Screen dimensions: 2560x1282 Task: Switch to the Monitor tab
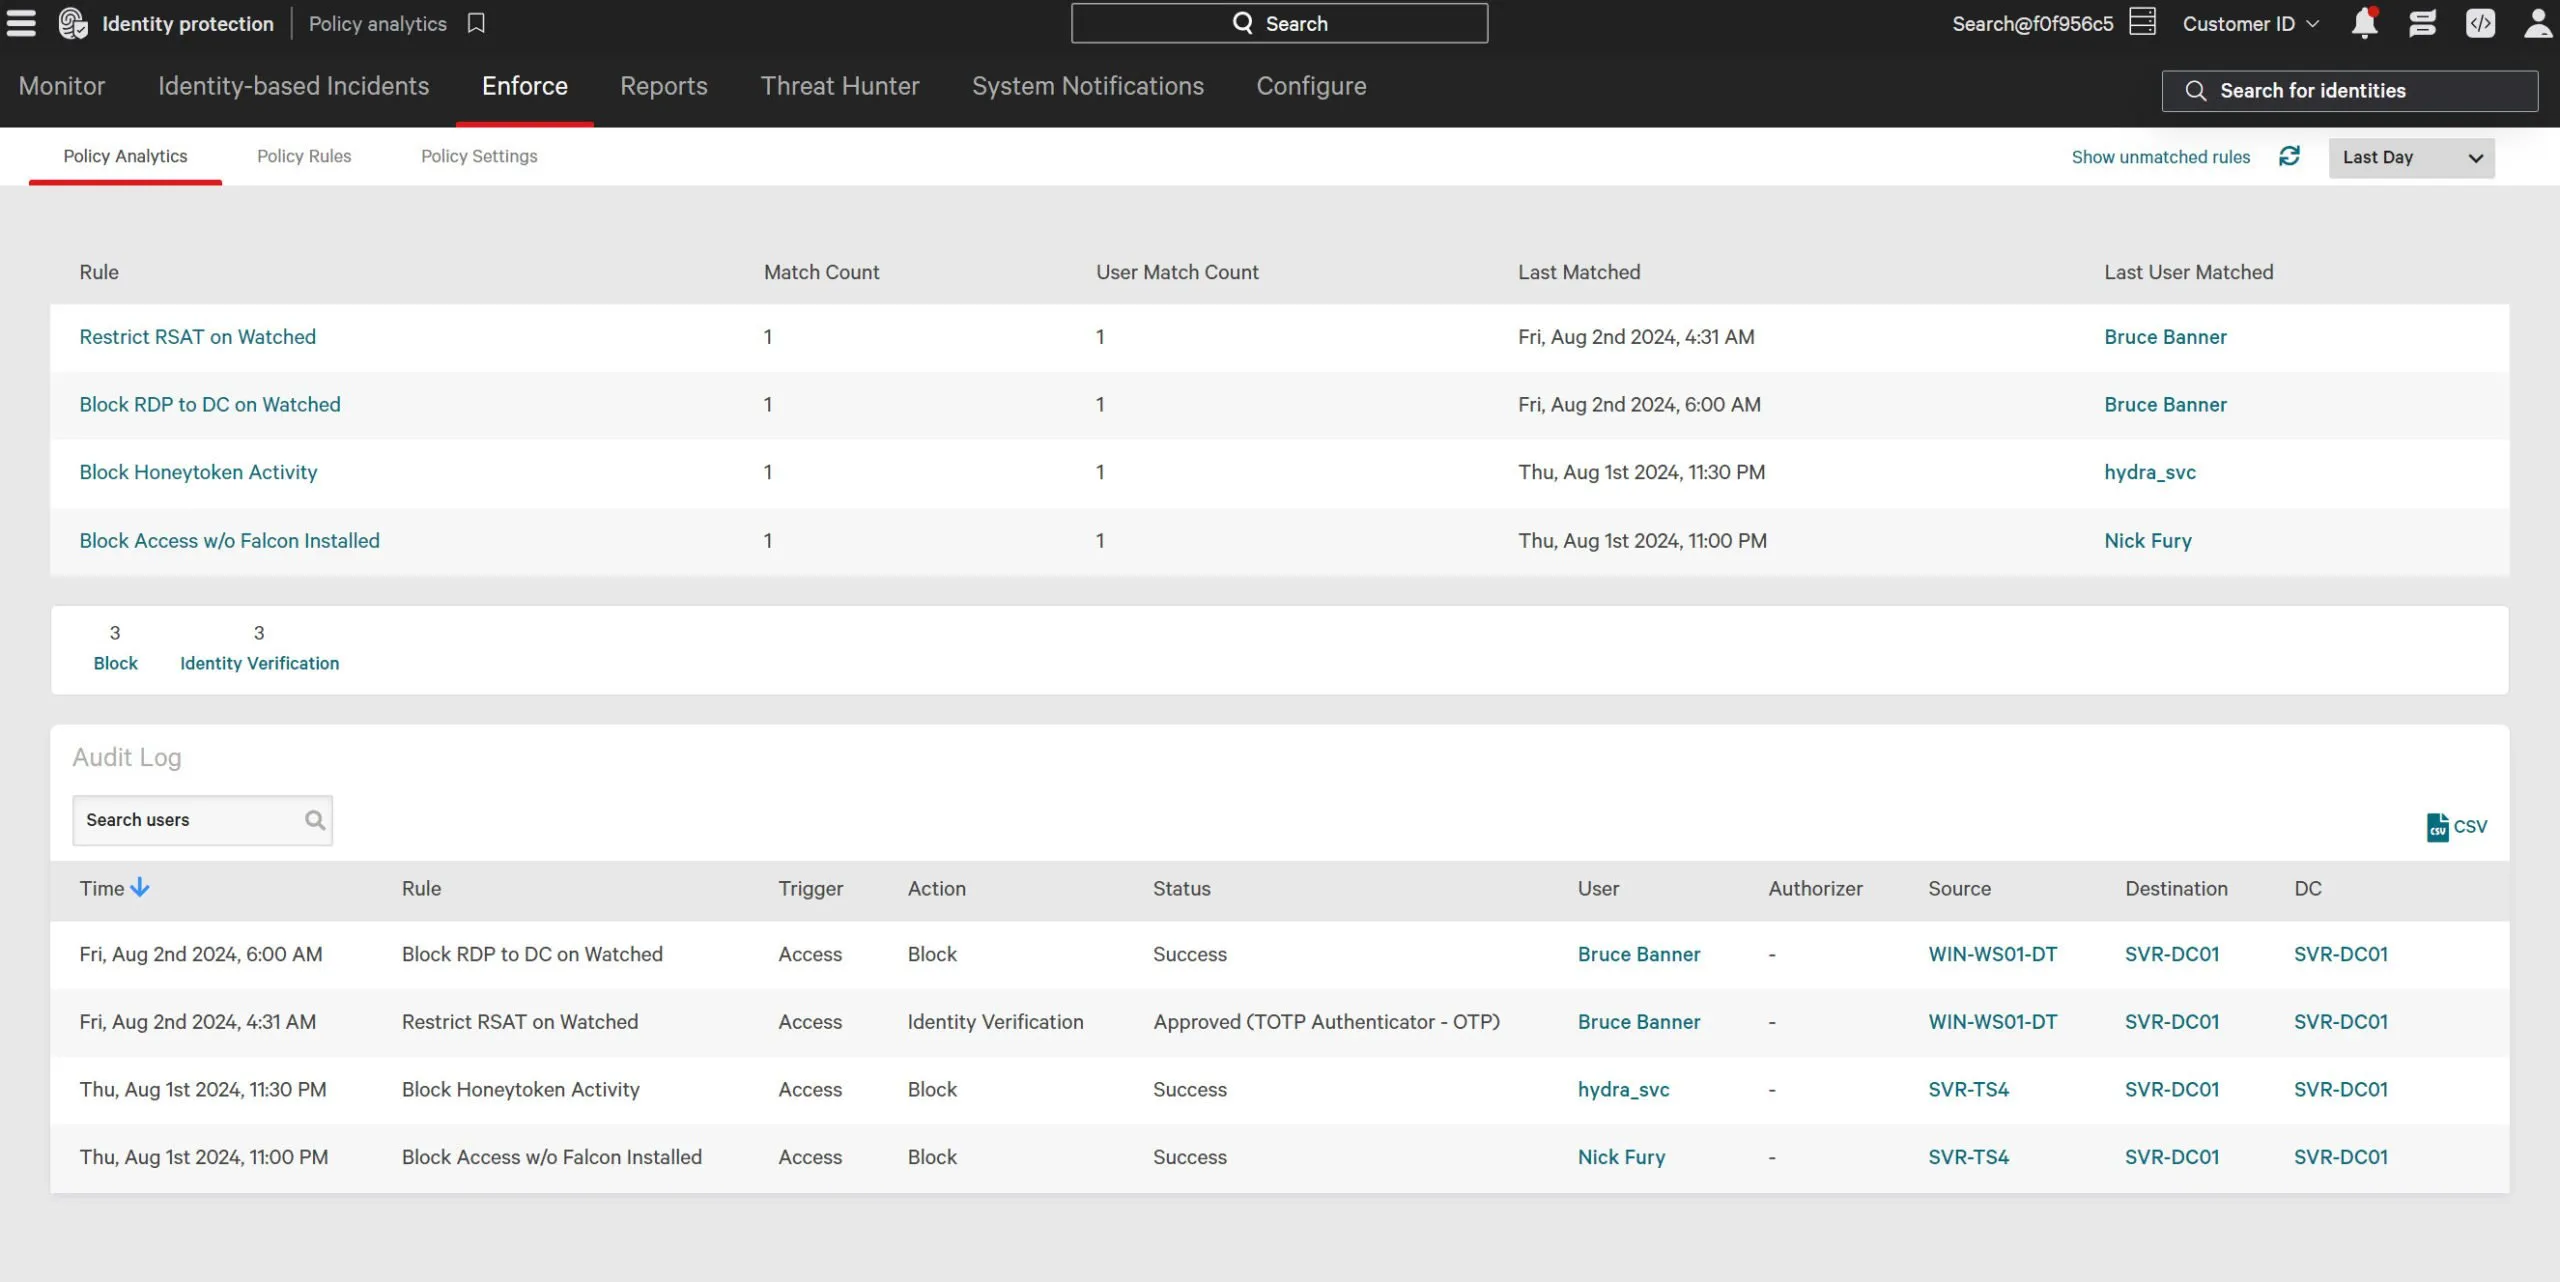coord(62,86)
